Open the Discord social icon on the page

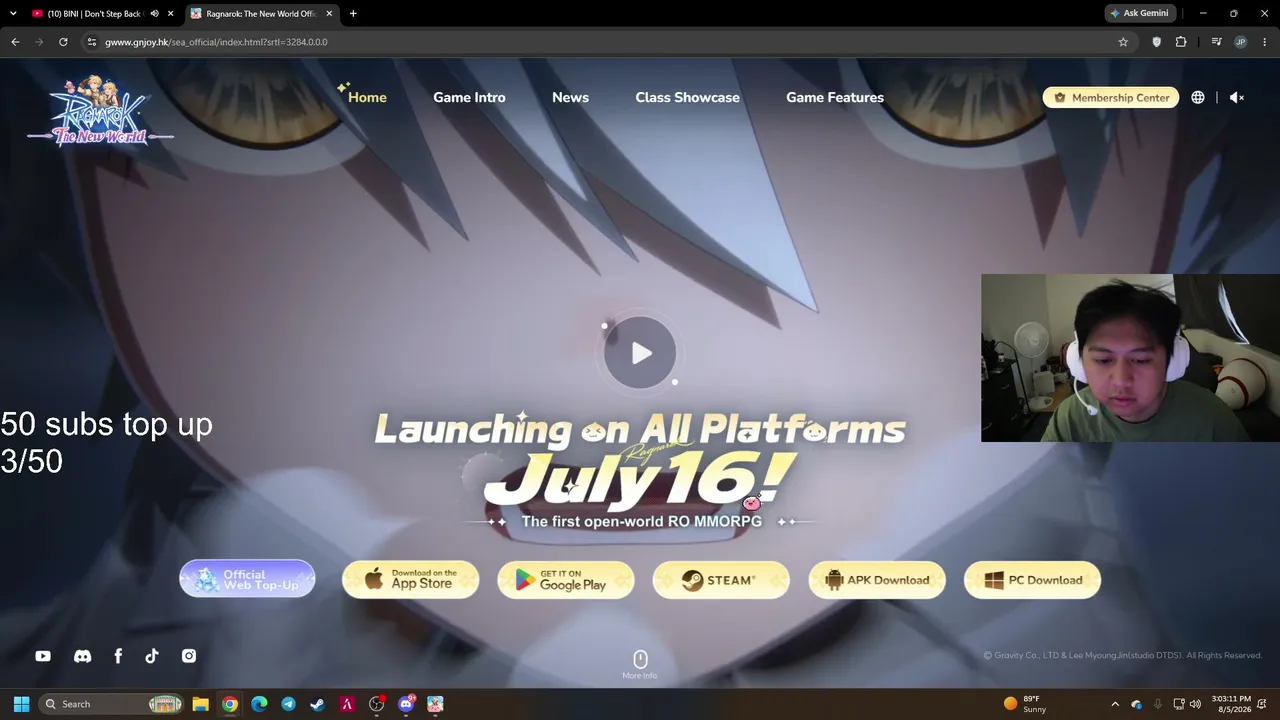pos(82,656)
